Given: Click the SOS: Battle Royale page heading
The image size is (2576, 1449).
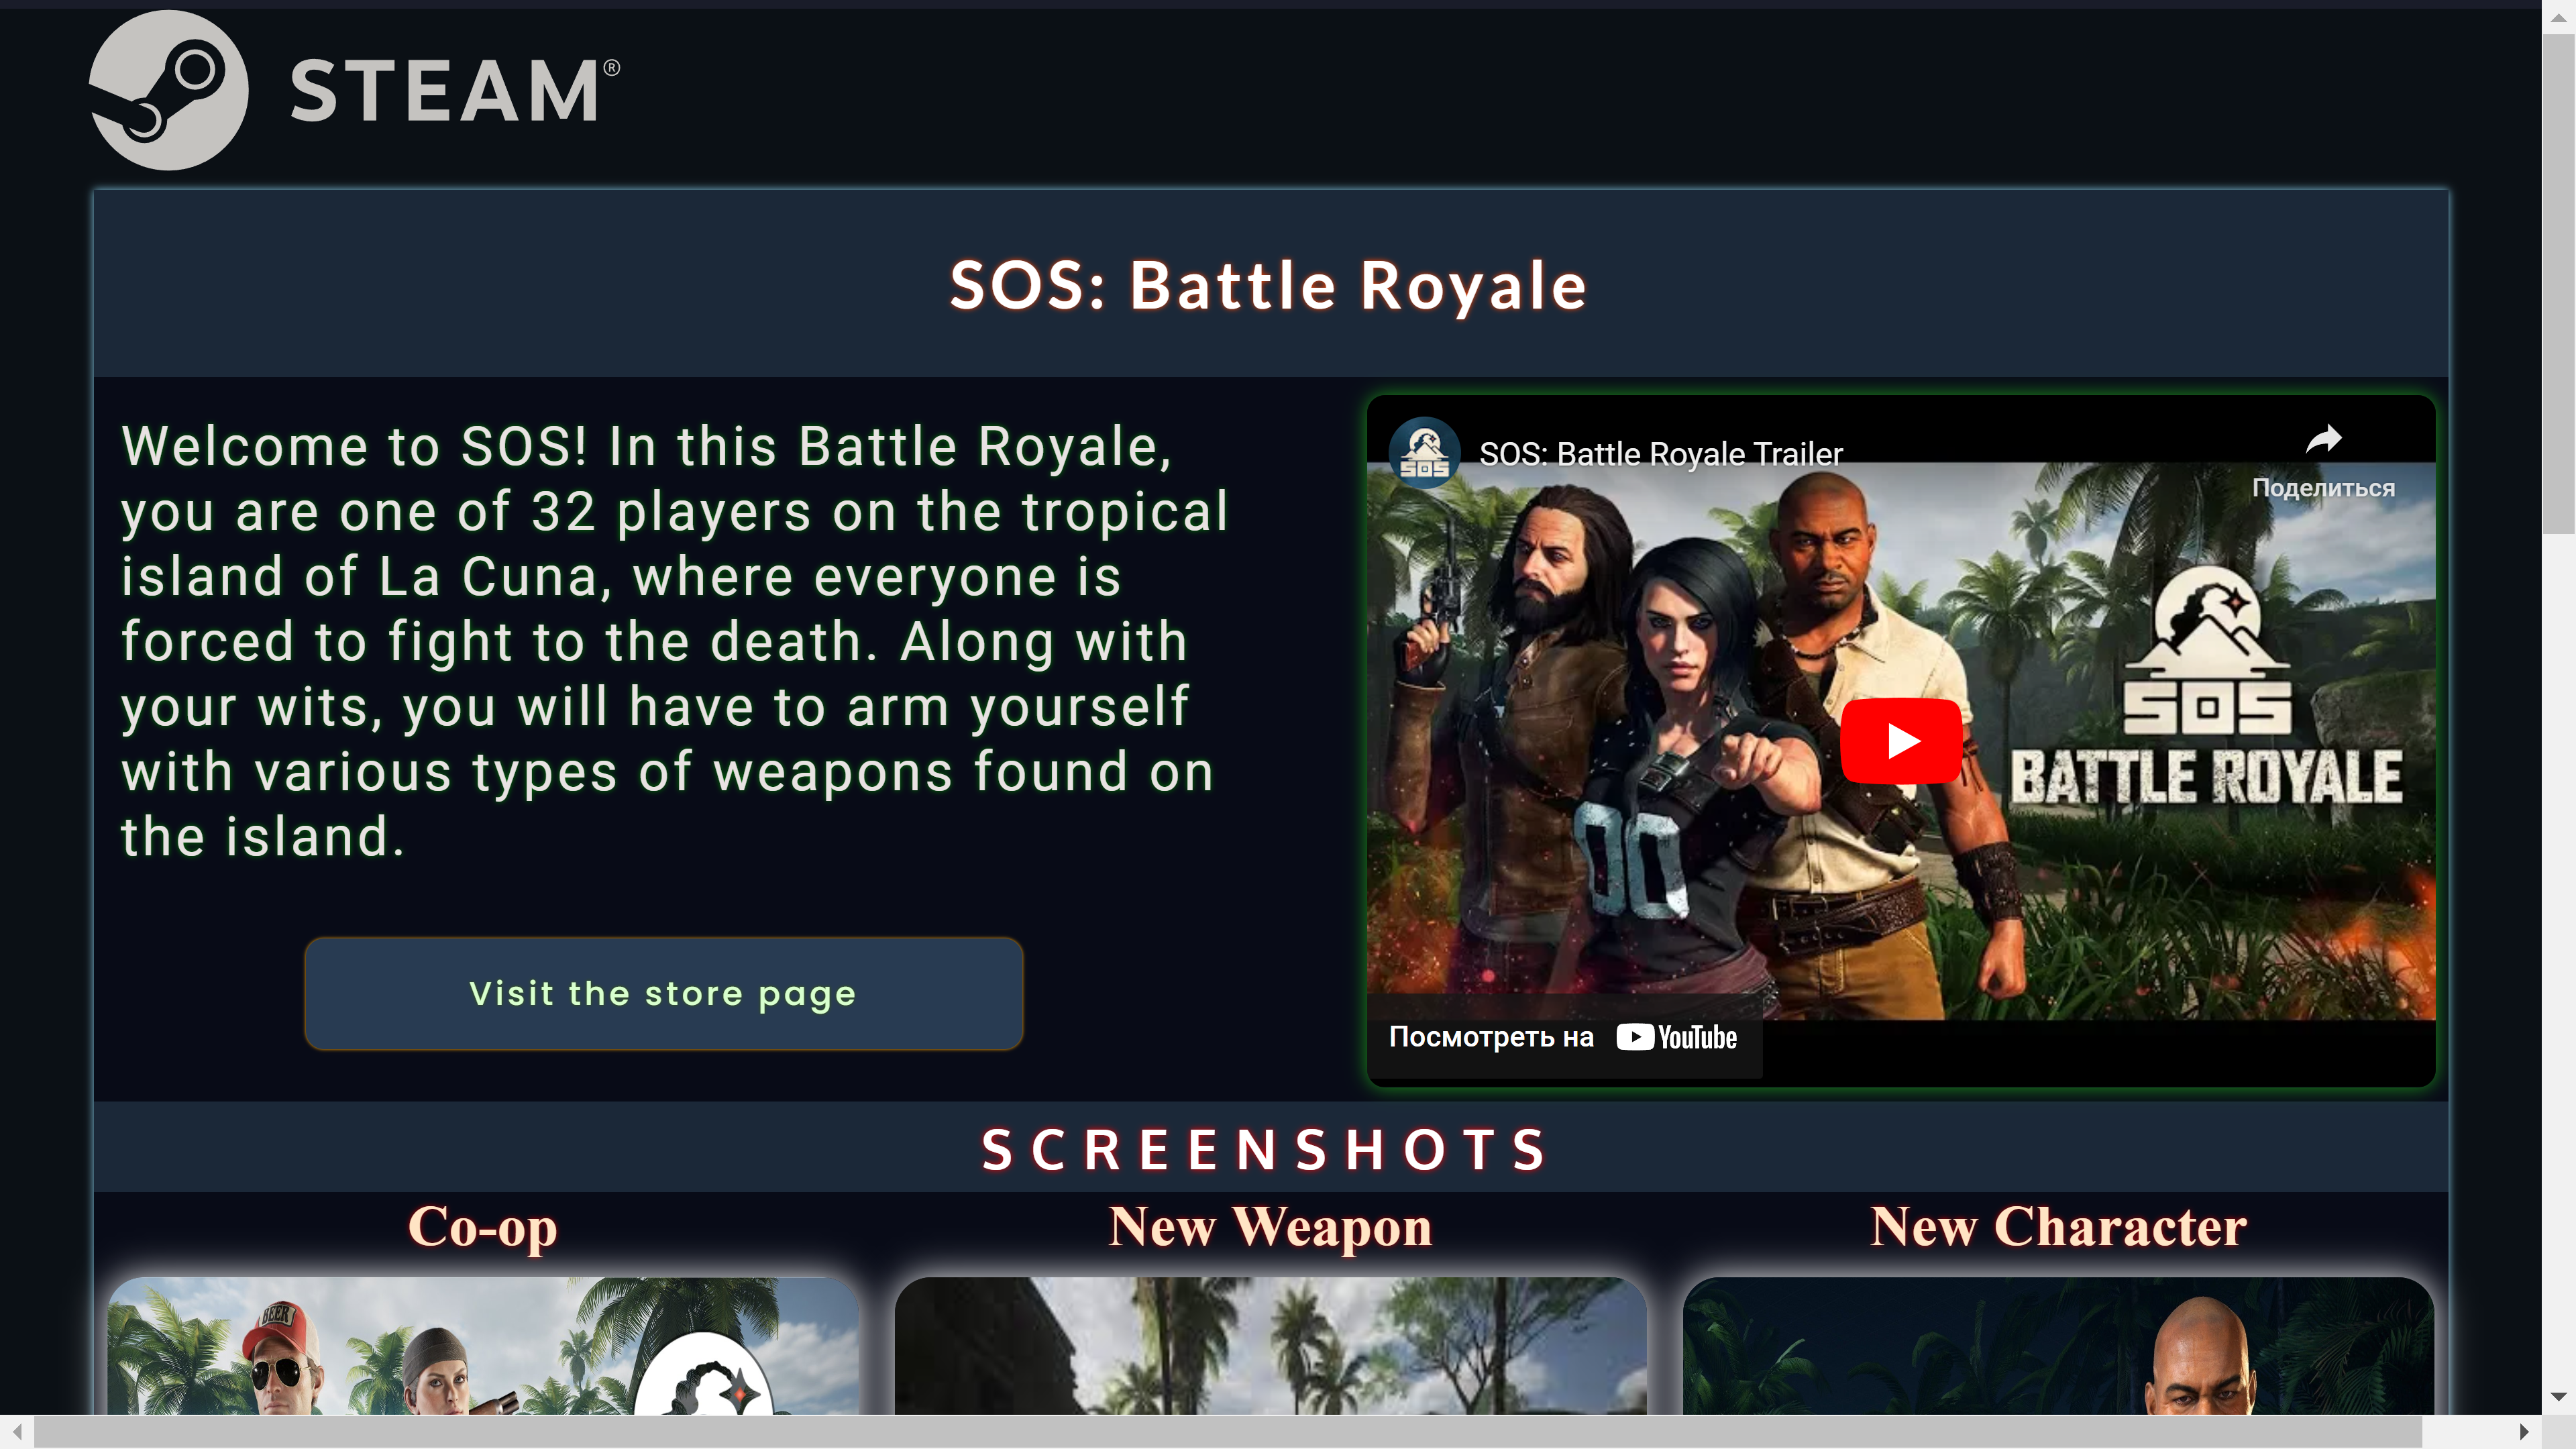Looking at the screenshot, I should pos(1268,286).
